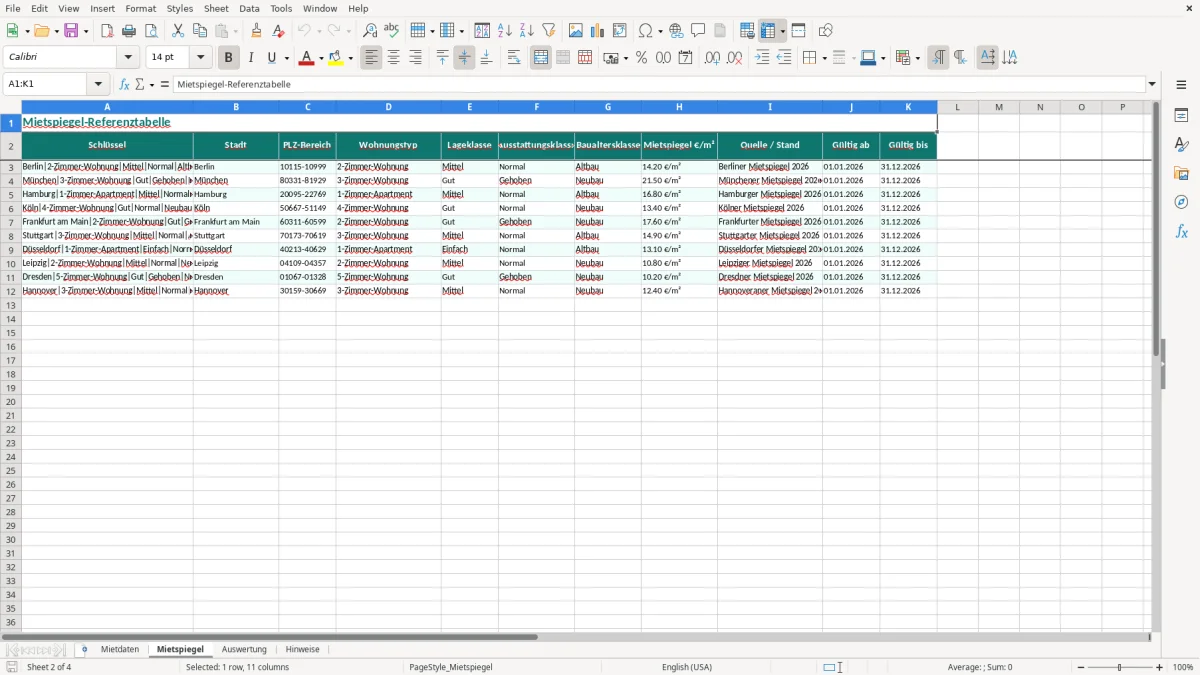Toggle Italic formatting
1200x675 pixels.
coord(251,58)
